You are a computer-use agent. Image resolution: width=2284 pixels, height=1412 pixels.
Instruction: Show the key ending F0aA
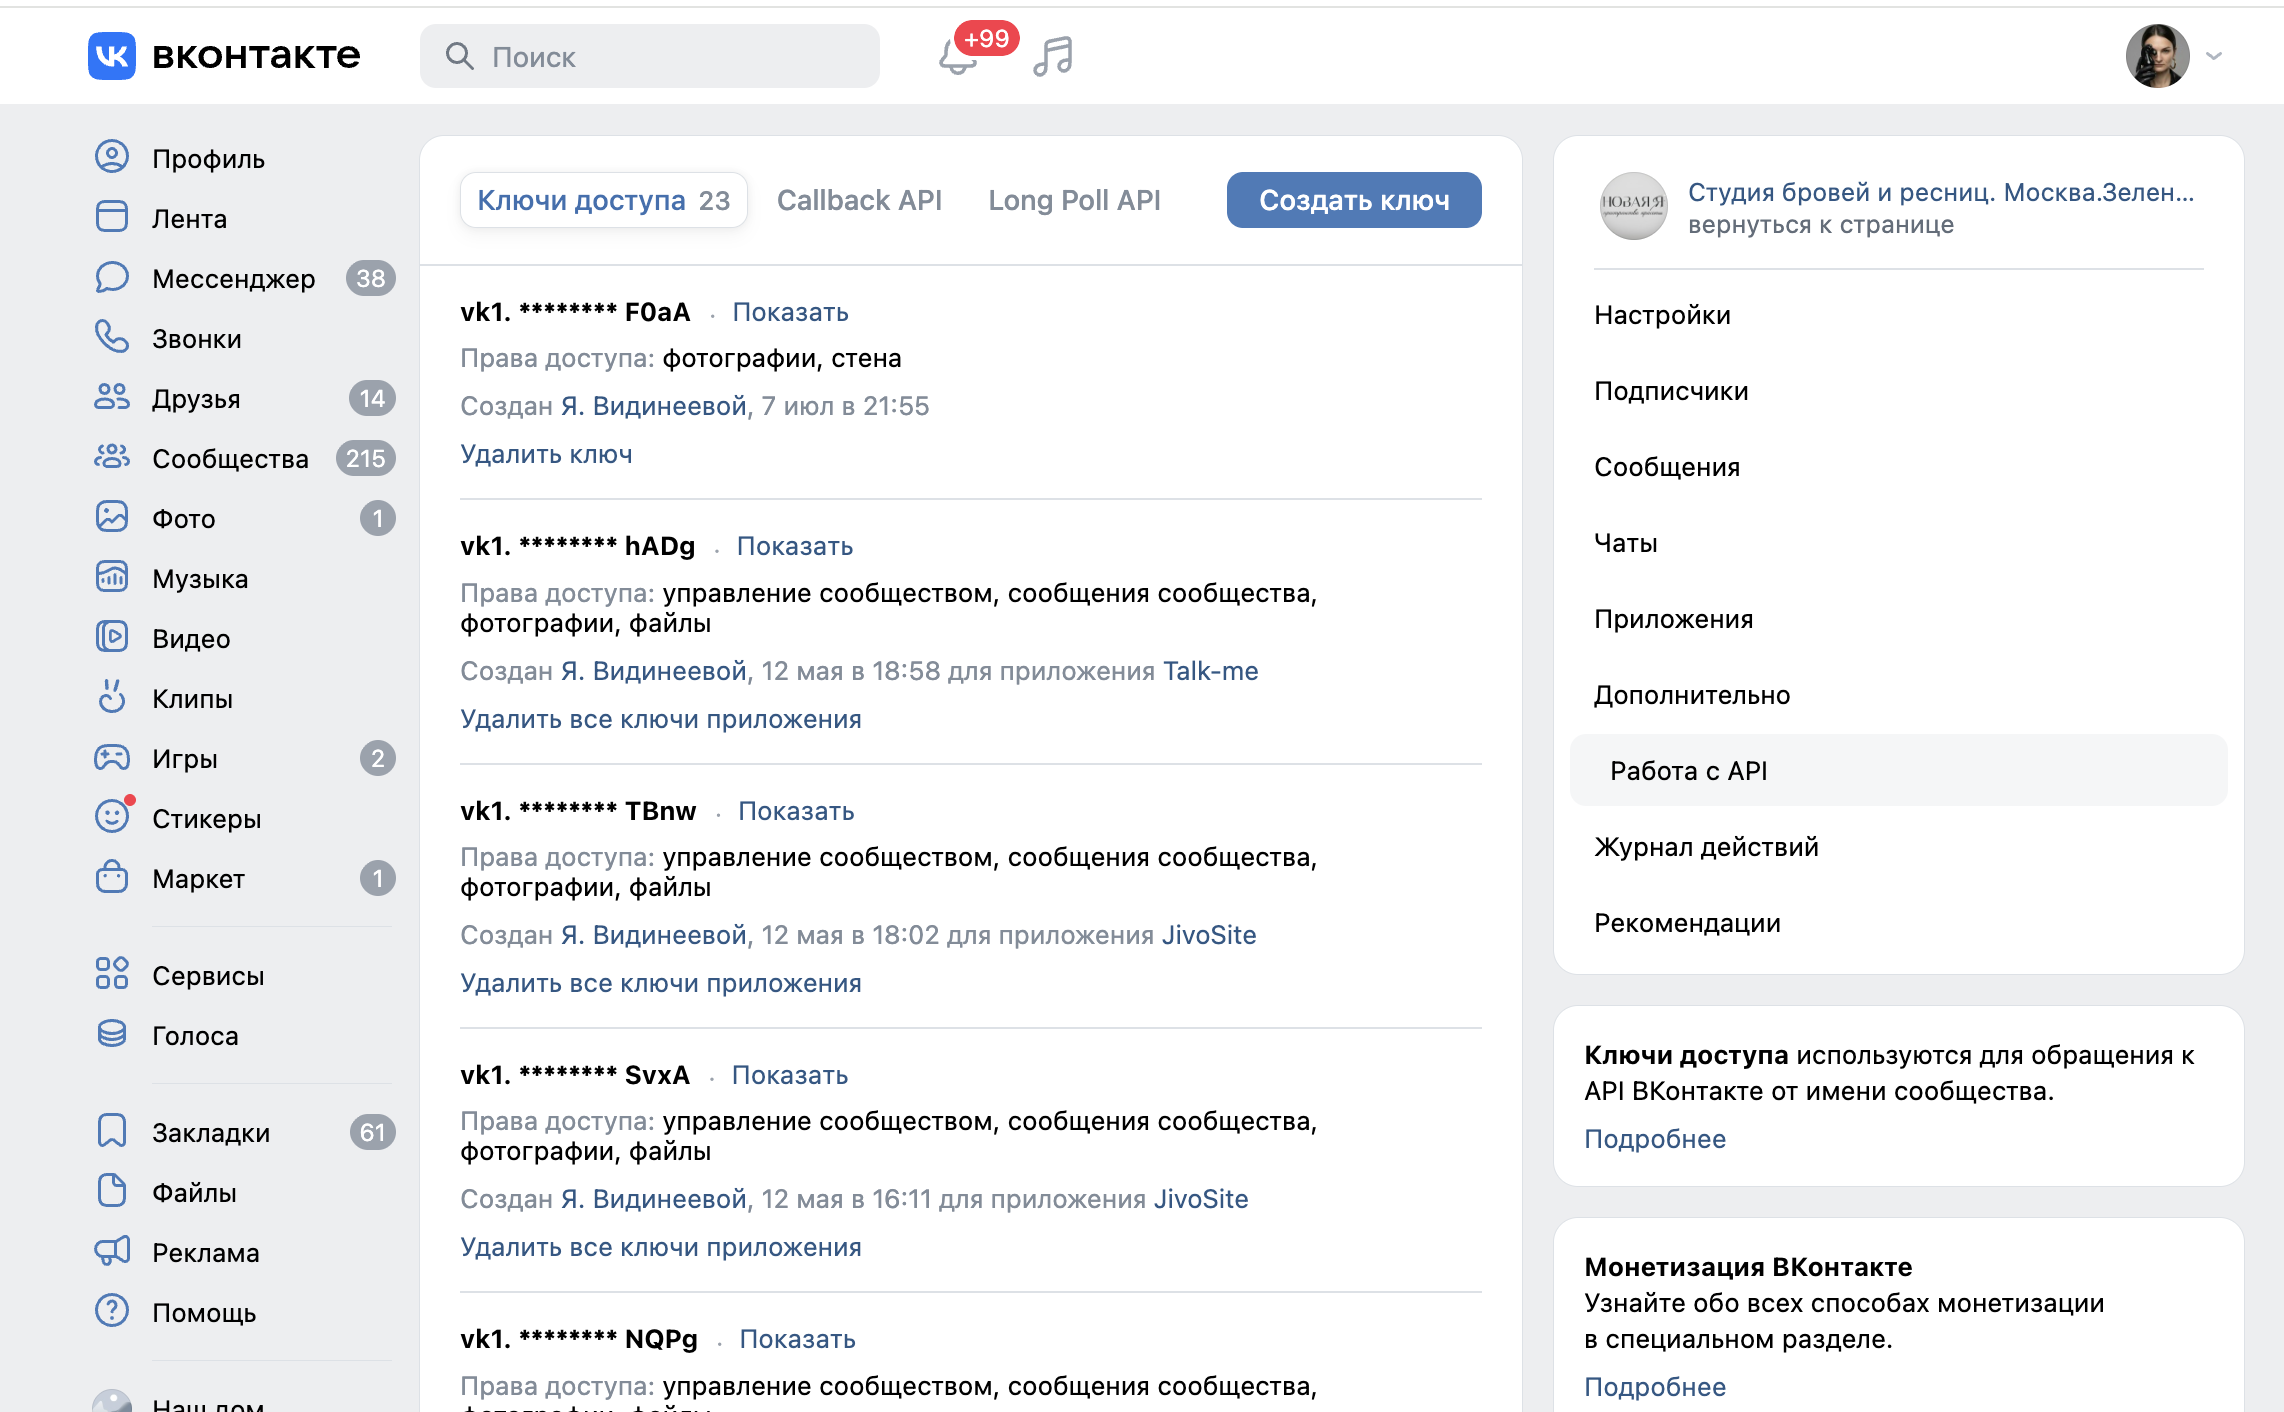(x=790, y=312)
